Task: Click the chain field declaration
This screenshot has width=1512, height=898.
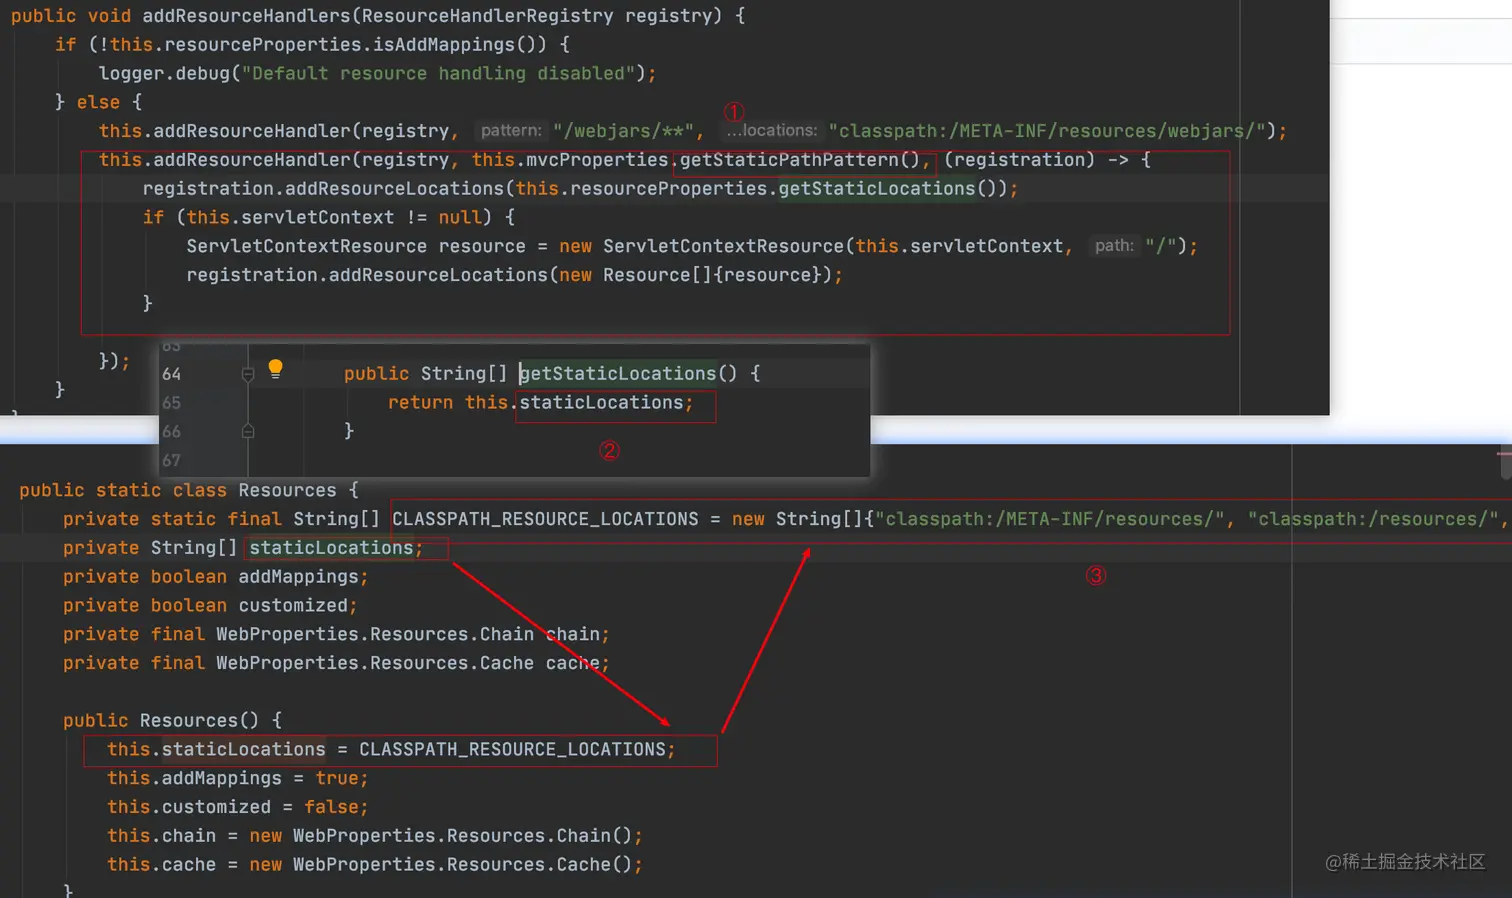Action: click(573, 635)
